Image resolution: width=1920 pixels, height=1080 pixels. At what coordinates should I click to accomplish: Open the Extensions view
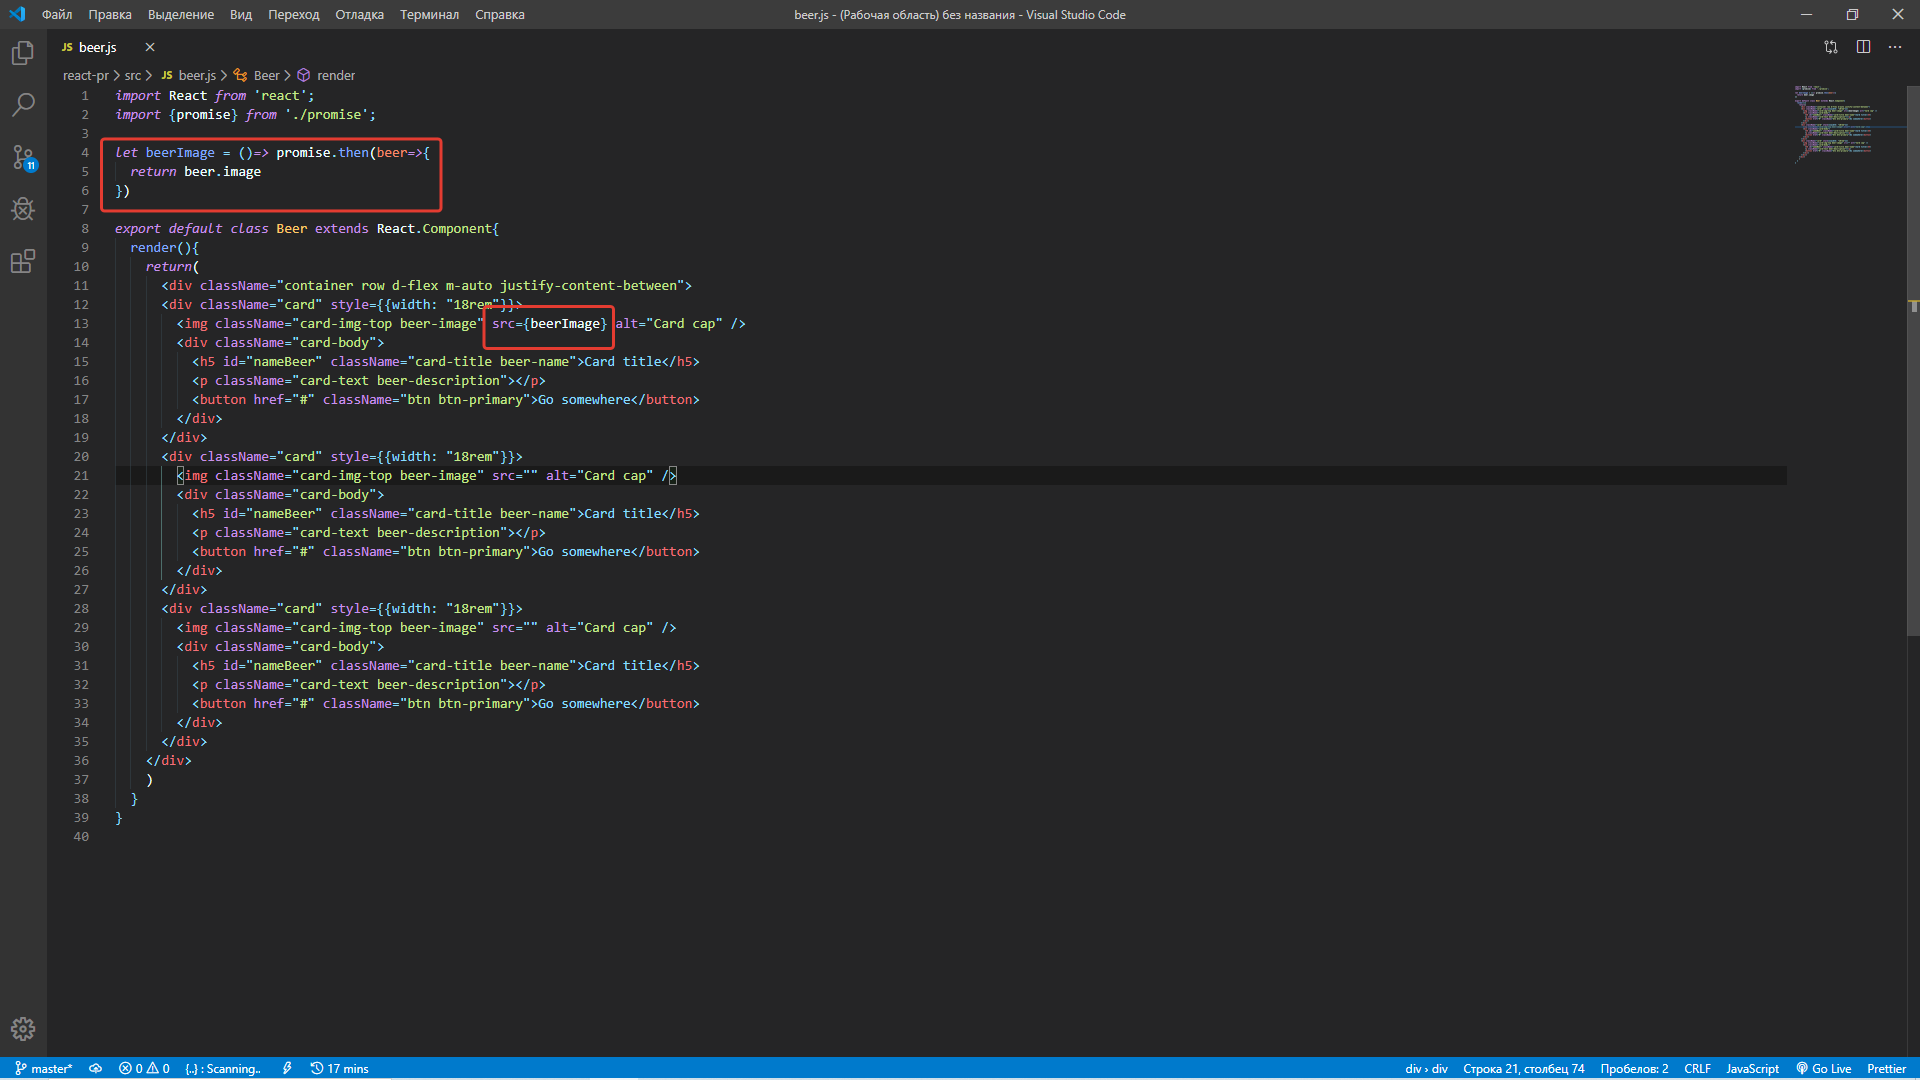(23, 261)
